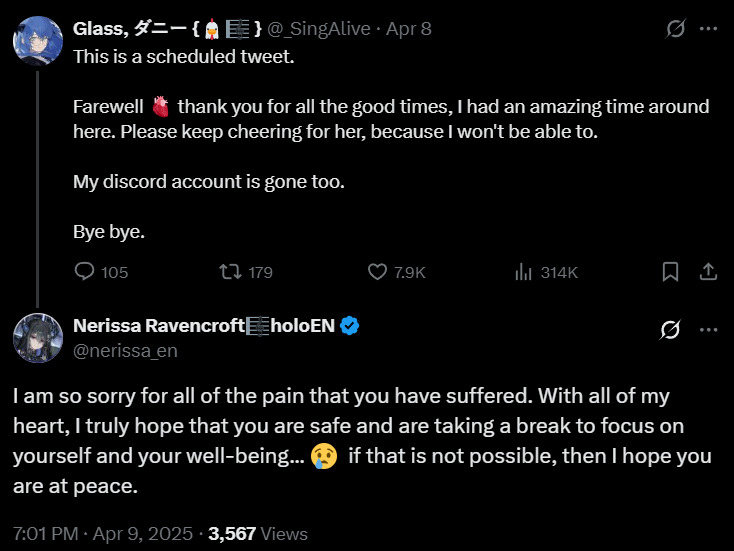Click the Grok icon on Glass's tweet
This screenshot has height=551, width=734.
[x=675, y=29]
